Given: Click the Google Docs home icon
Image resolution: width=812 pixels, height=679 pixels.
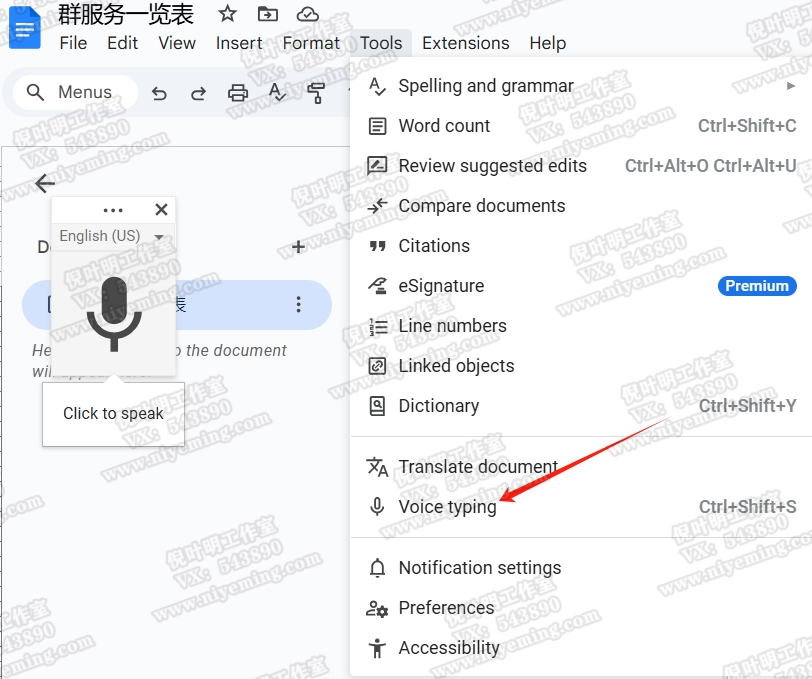Looking at the screenshot, I should pos(25,28).
